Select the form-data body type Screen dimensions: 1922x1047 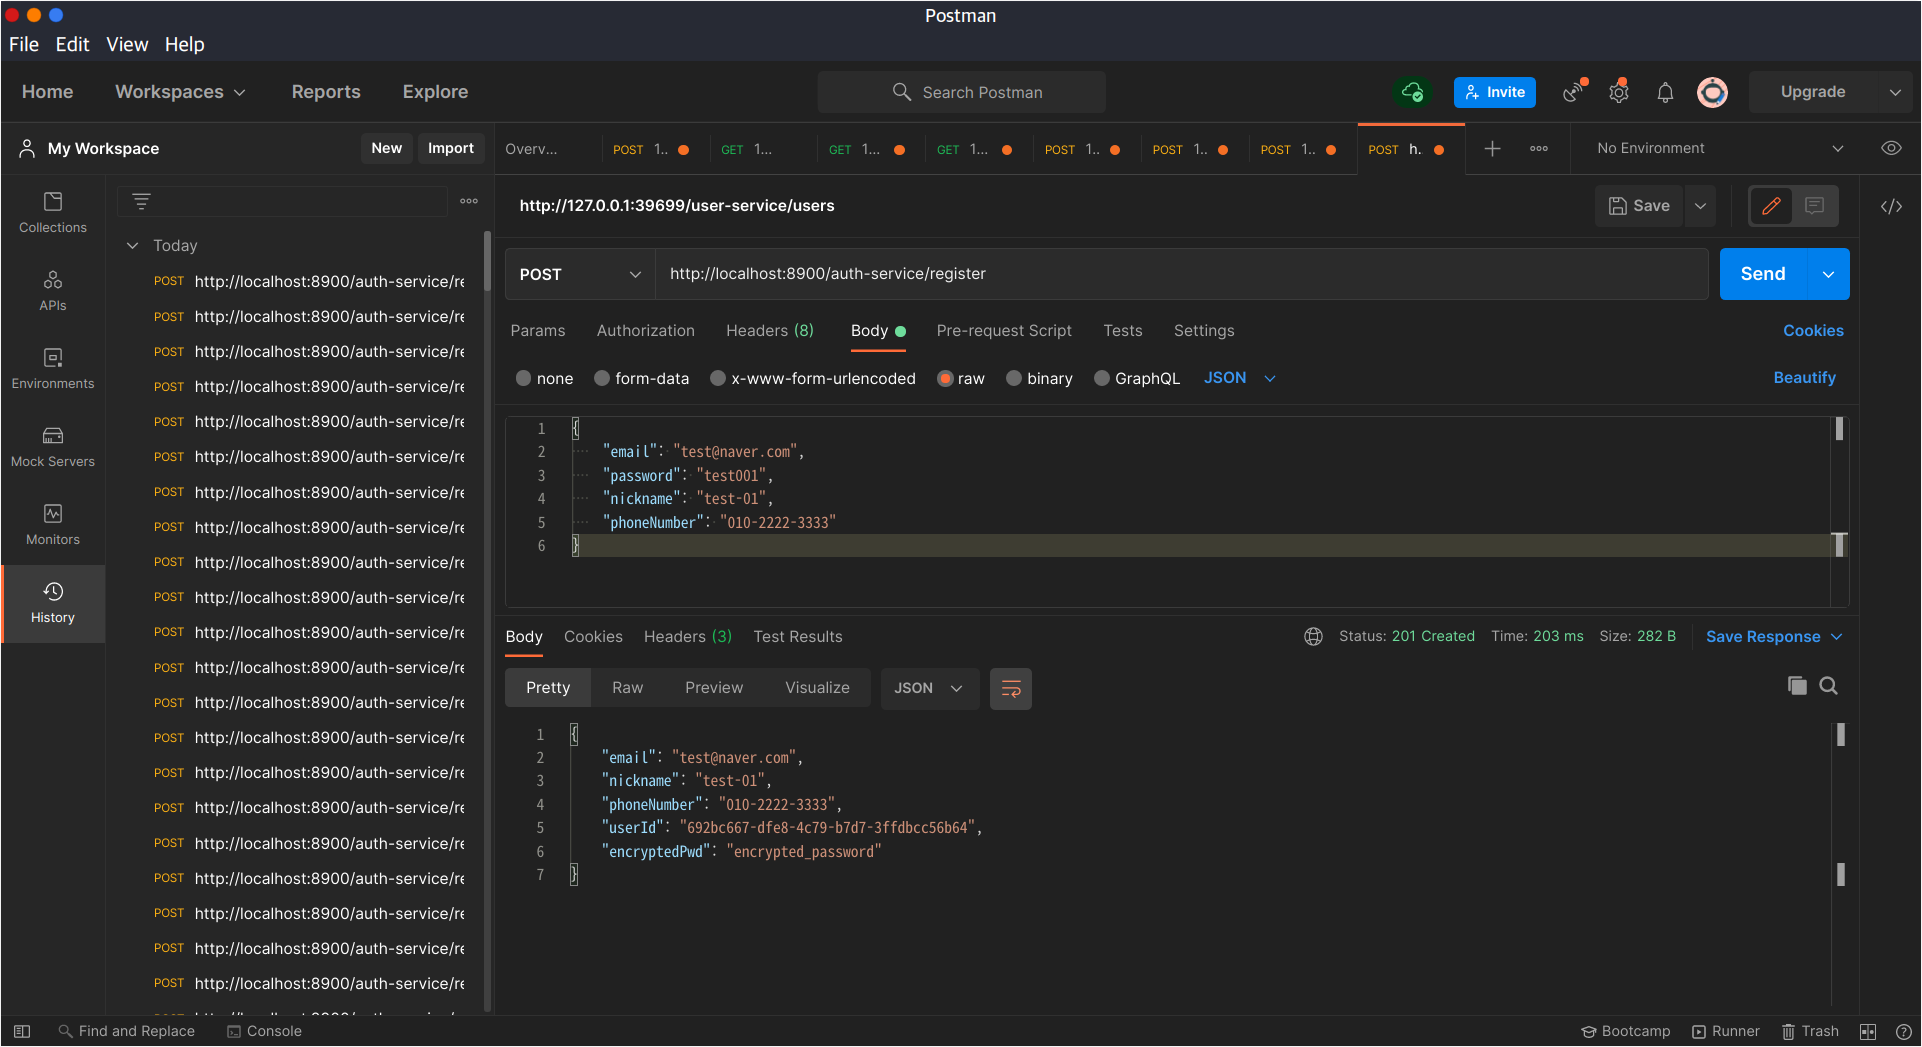(602, 379)
